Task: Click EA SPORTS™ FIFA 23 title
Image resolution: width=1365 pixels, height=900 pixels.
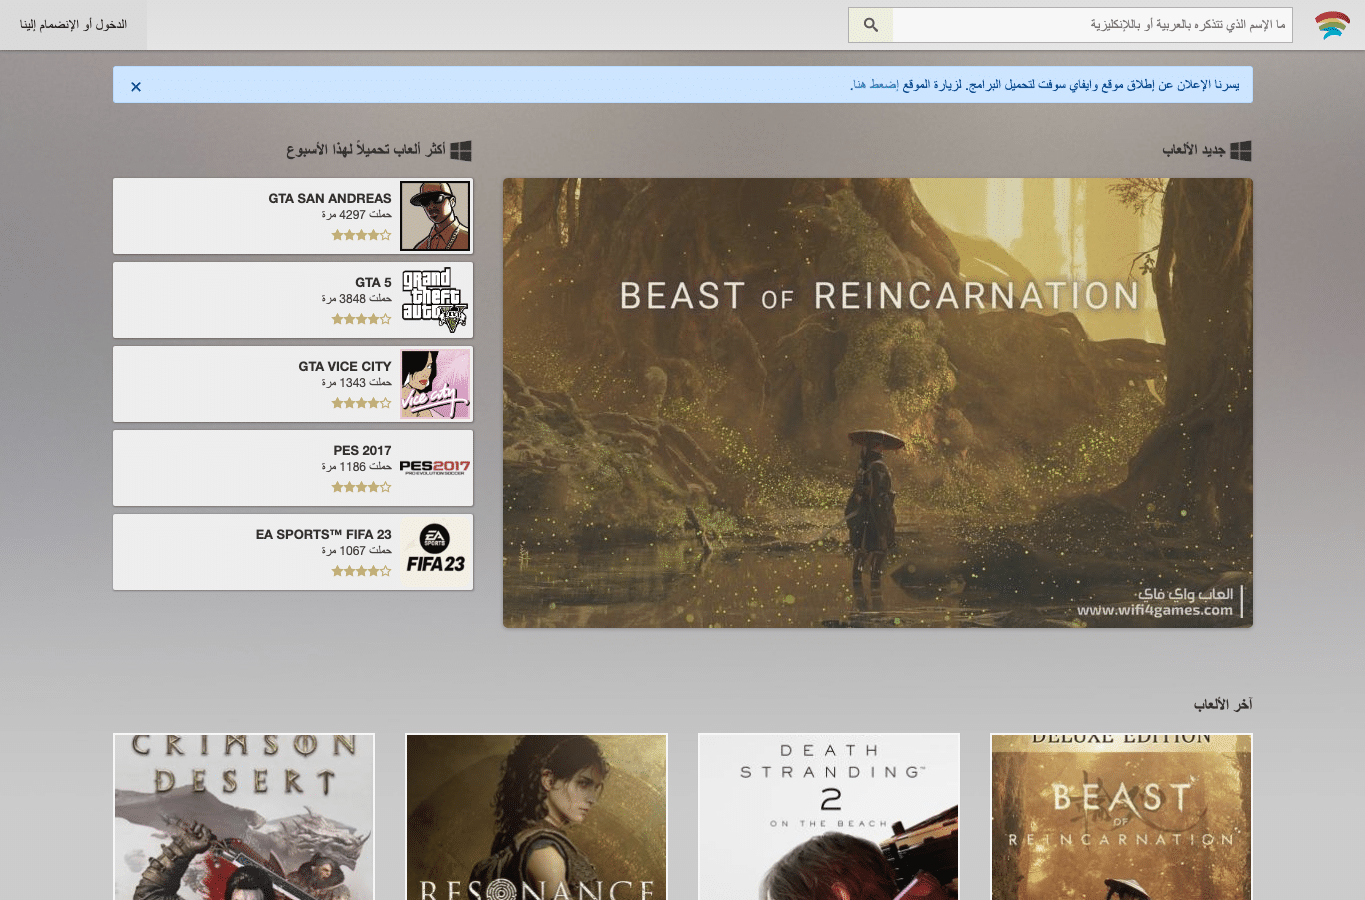Action: coord(324,534)
